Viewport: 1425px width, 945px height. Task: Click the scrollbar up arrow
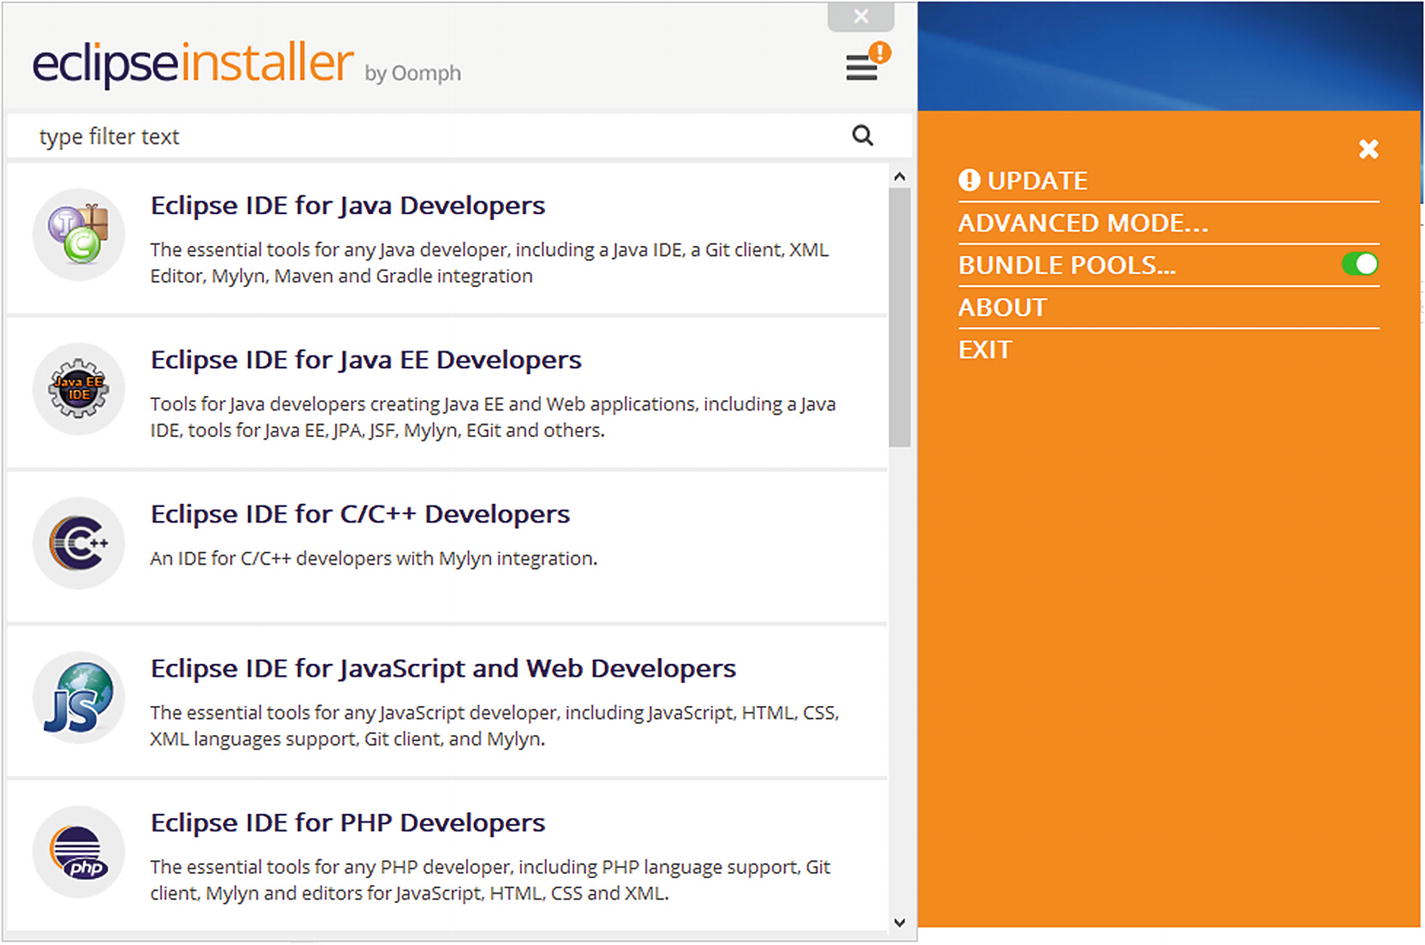click(x=899, y=177)
